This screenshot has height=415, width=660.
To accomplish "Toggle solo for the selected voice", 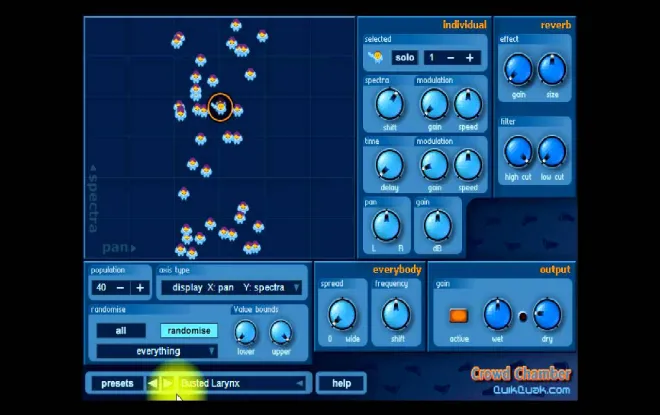I will pyautogui.click(x=405, y=58).
